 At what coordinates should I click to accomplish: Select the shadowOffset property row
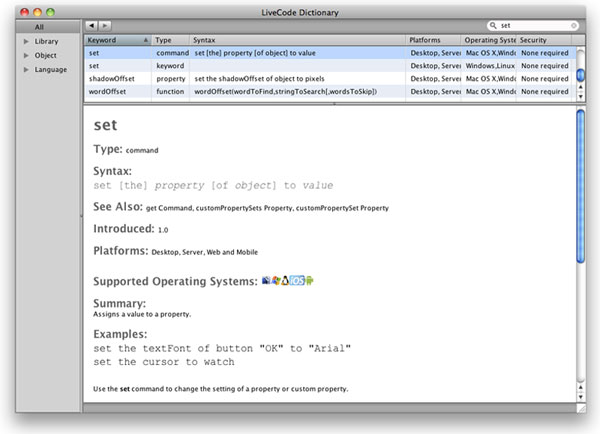click(330, 78)
